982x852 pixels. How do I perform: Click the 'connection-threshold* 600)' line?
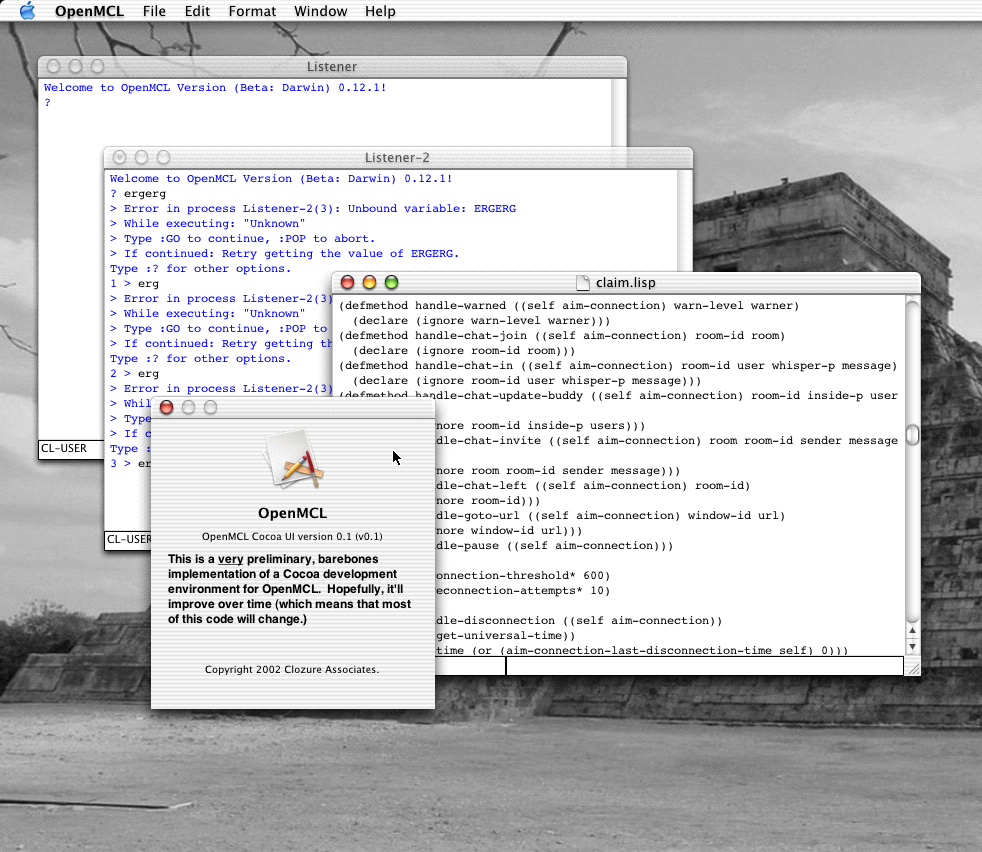coord(523,576)
